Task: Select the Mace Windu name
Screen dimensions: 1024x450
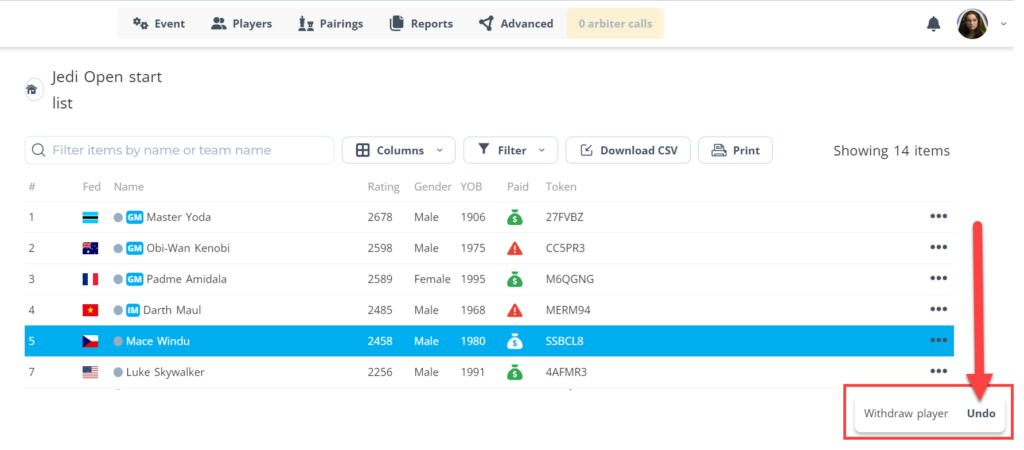Action: [158, 341]
